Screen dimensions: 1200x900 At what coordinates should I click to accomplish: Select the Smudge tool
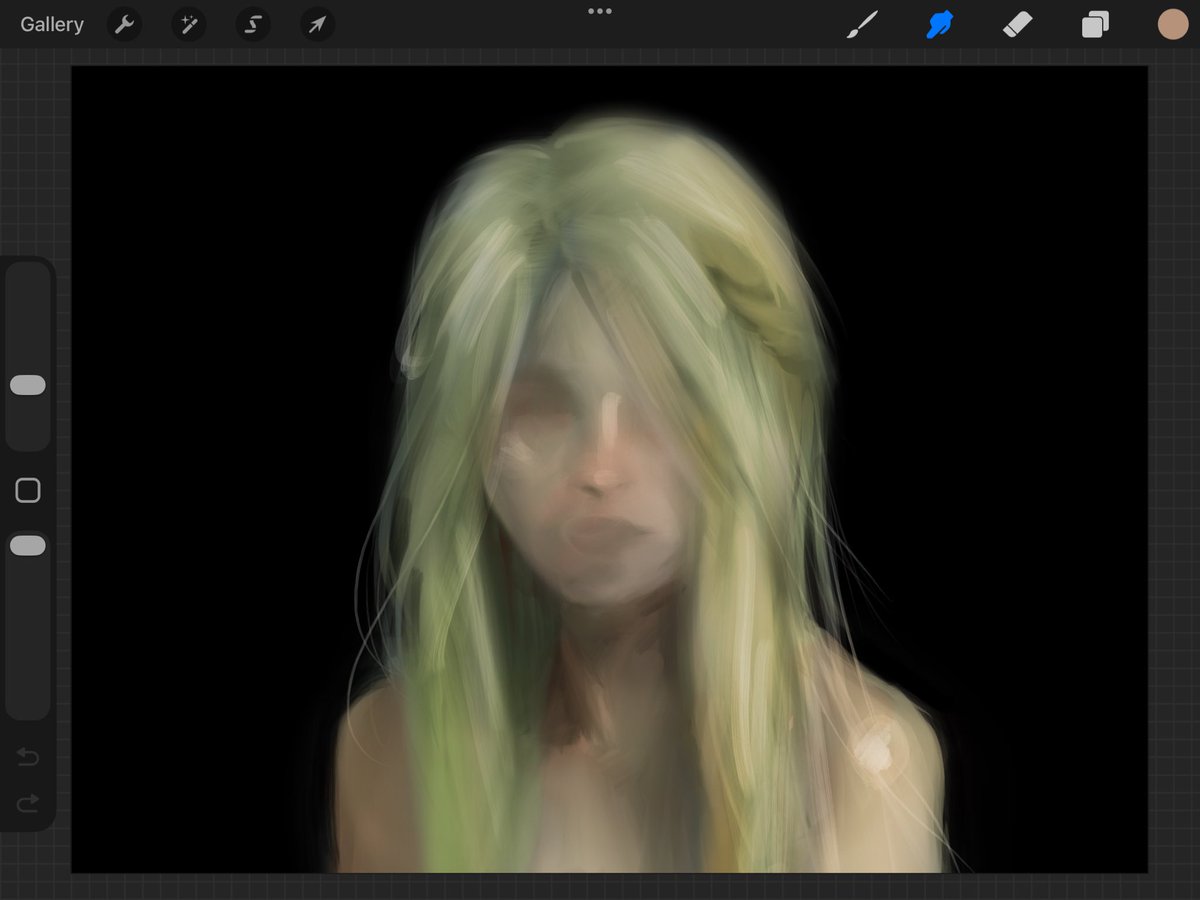(x=939, y=25)
